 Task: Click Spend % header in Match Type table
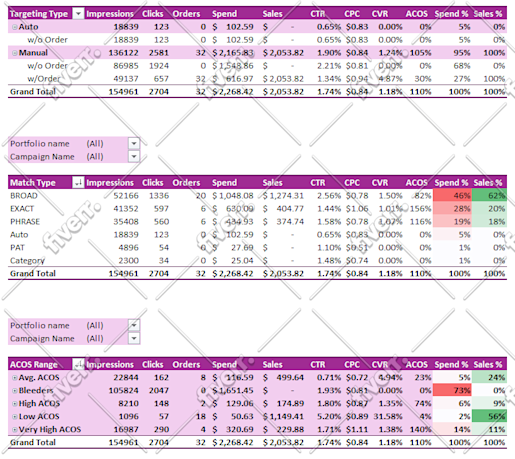coord(451,183)
